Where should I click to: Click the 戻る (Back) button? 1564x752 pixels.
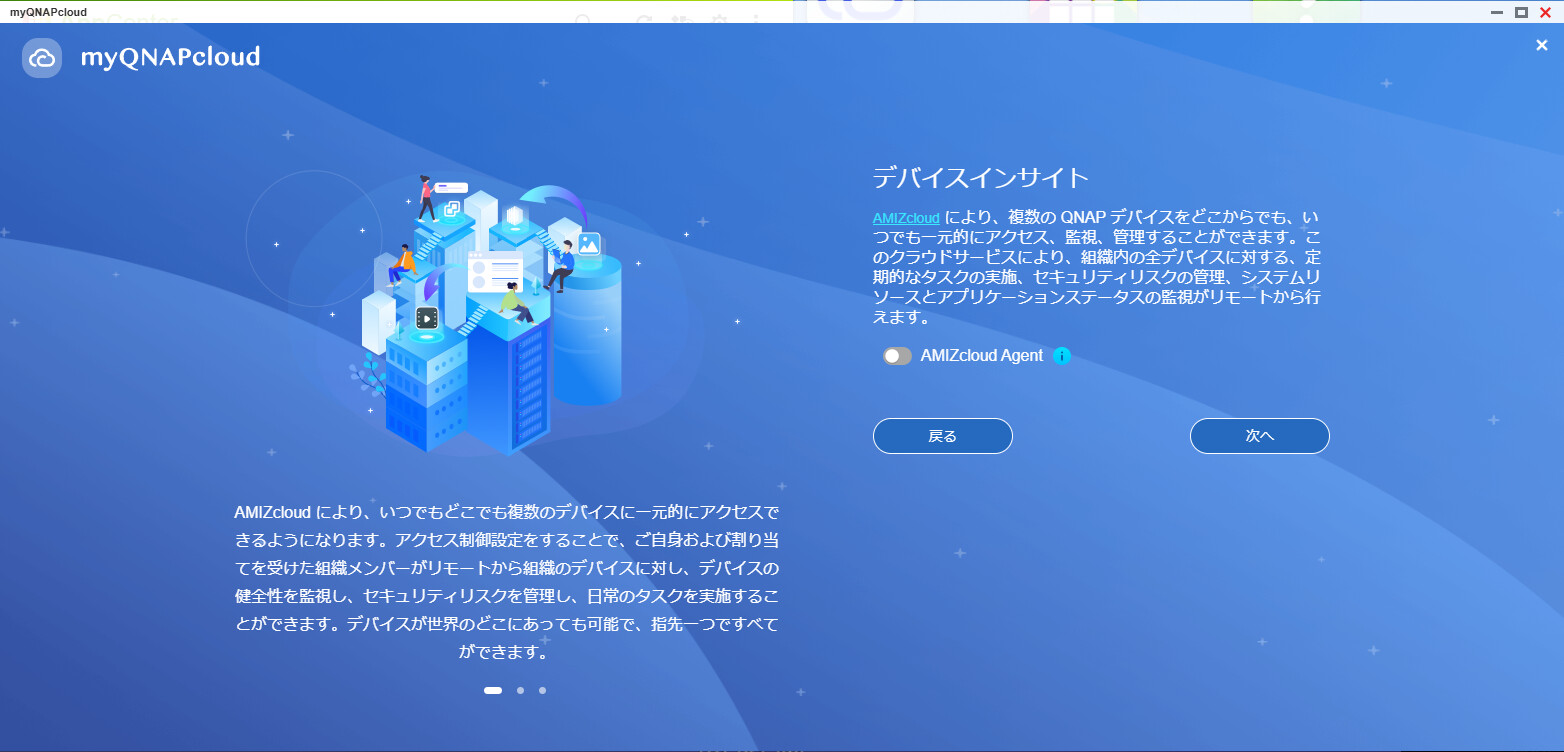(x=943, y=436)
